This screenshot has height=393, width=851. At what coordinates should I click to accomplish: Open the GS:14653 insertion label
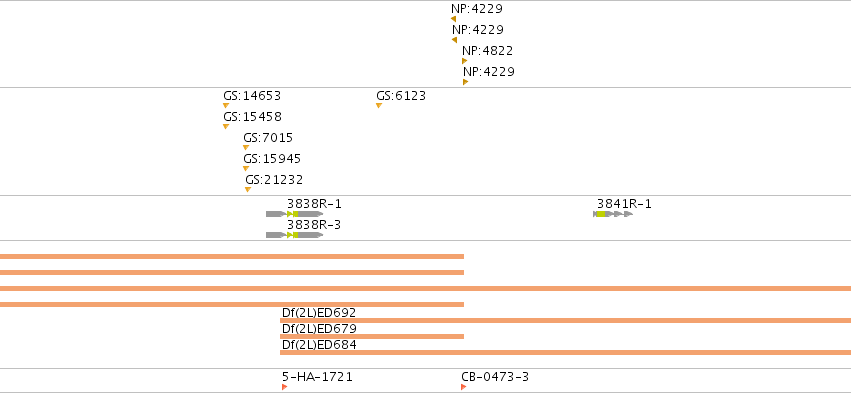pos(252,96)
